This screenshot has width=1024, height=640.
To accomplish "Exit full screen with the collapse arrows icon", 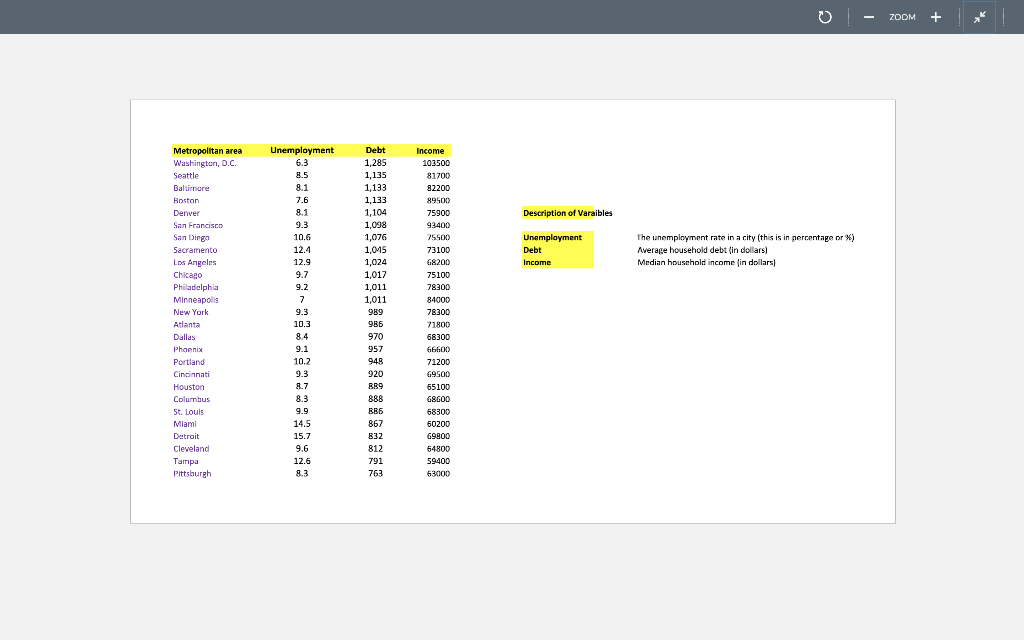I will (980, 17).
